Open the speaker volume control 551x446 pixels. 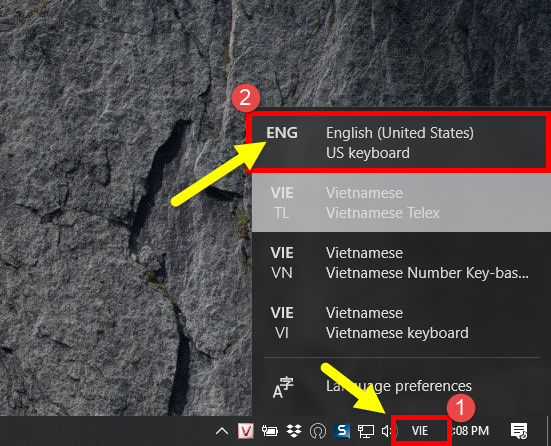point(388,431)
